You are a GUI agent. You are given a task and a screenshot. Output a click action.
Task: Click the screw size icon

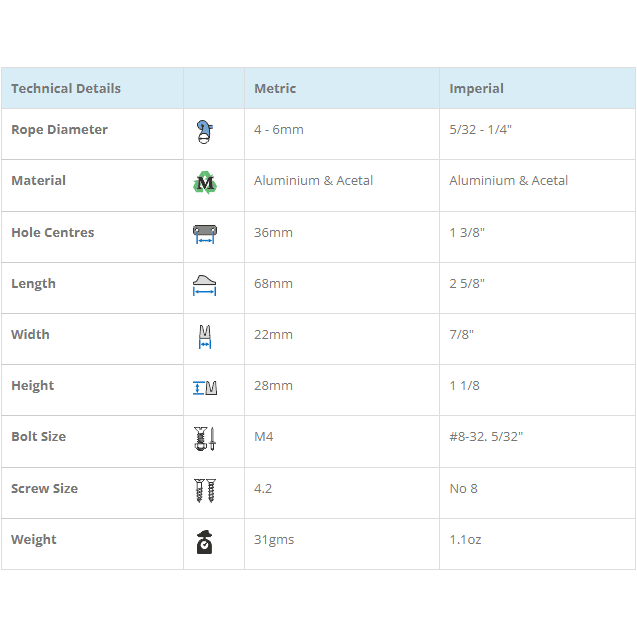[x=204, y=490]
